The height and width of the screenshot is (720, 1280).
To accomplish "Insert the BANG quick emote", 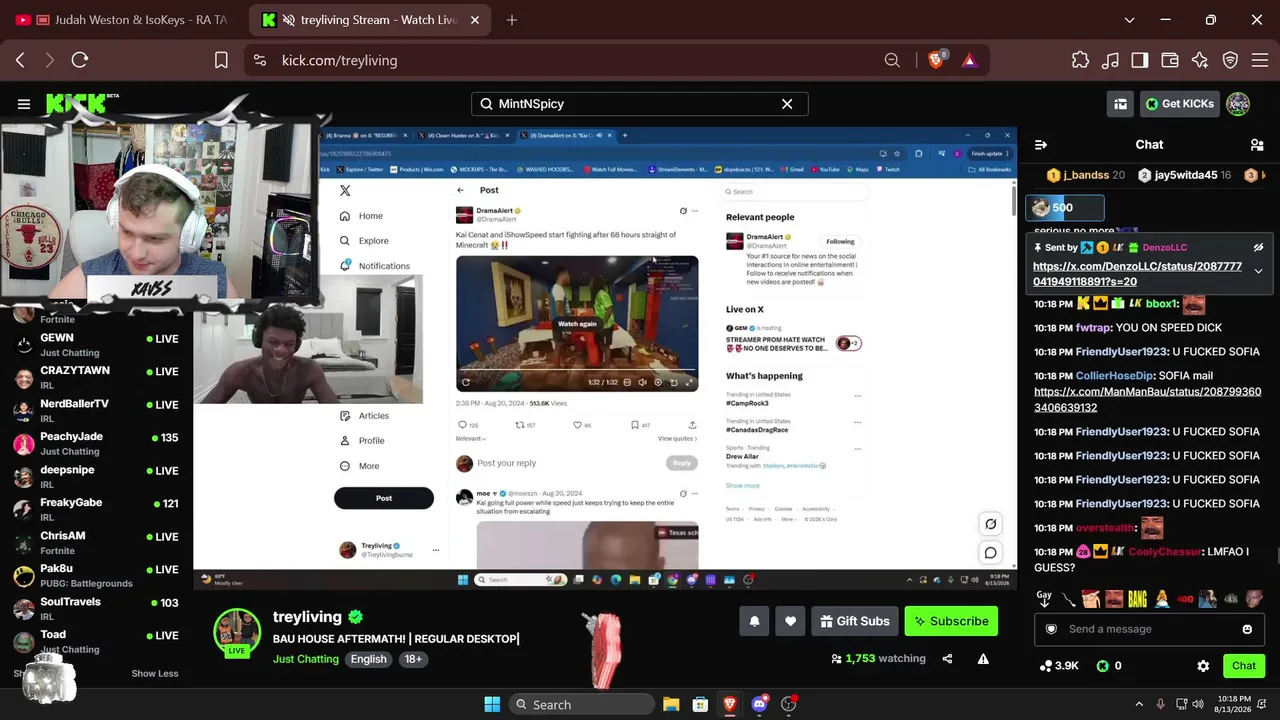I will 1137,599.
